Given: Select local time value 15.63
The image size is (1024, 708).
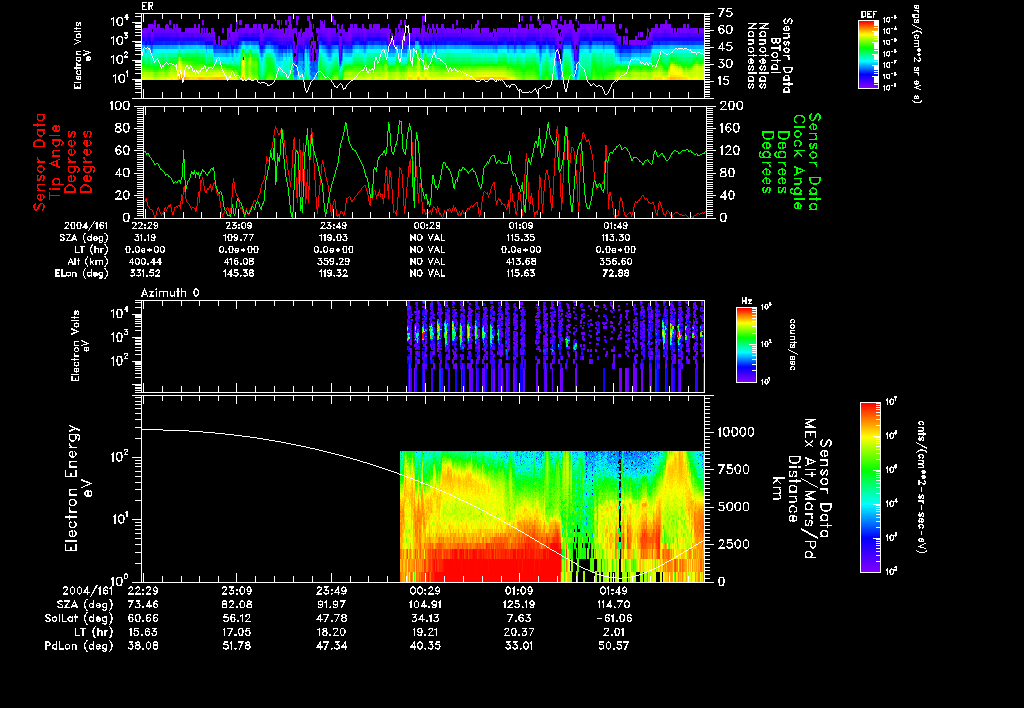Looking at the screenshot, I should tap(144, 632).
